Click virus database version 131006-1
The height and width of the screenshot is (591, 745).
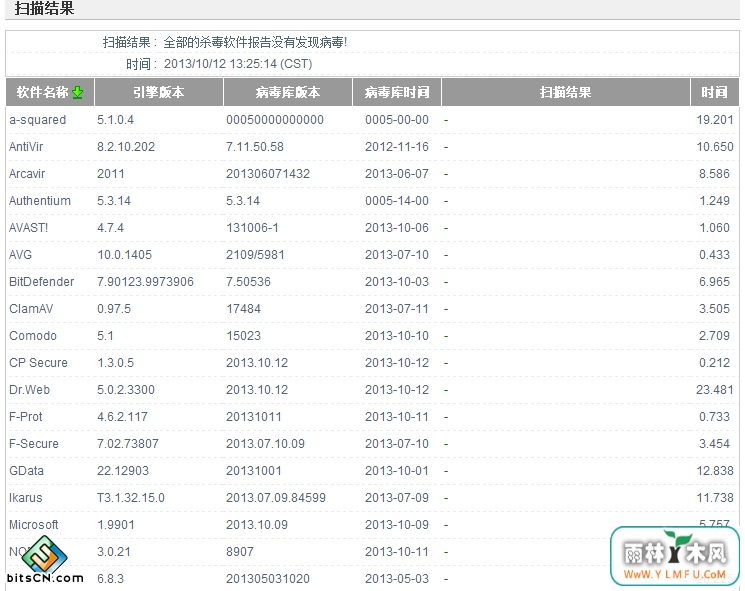coord(252,228)
